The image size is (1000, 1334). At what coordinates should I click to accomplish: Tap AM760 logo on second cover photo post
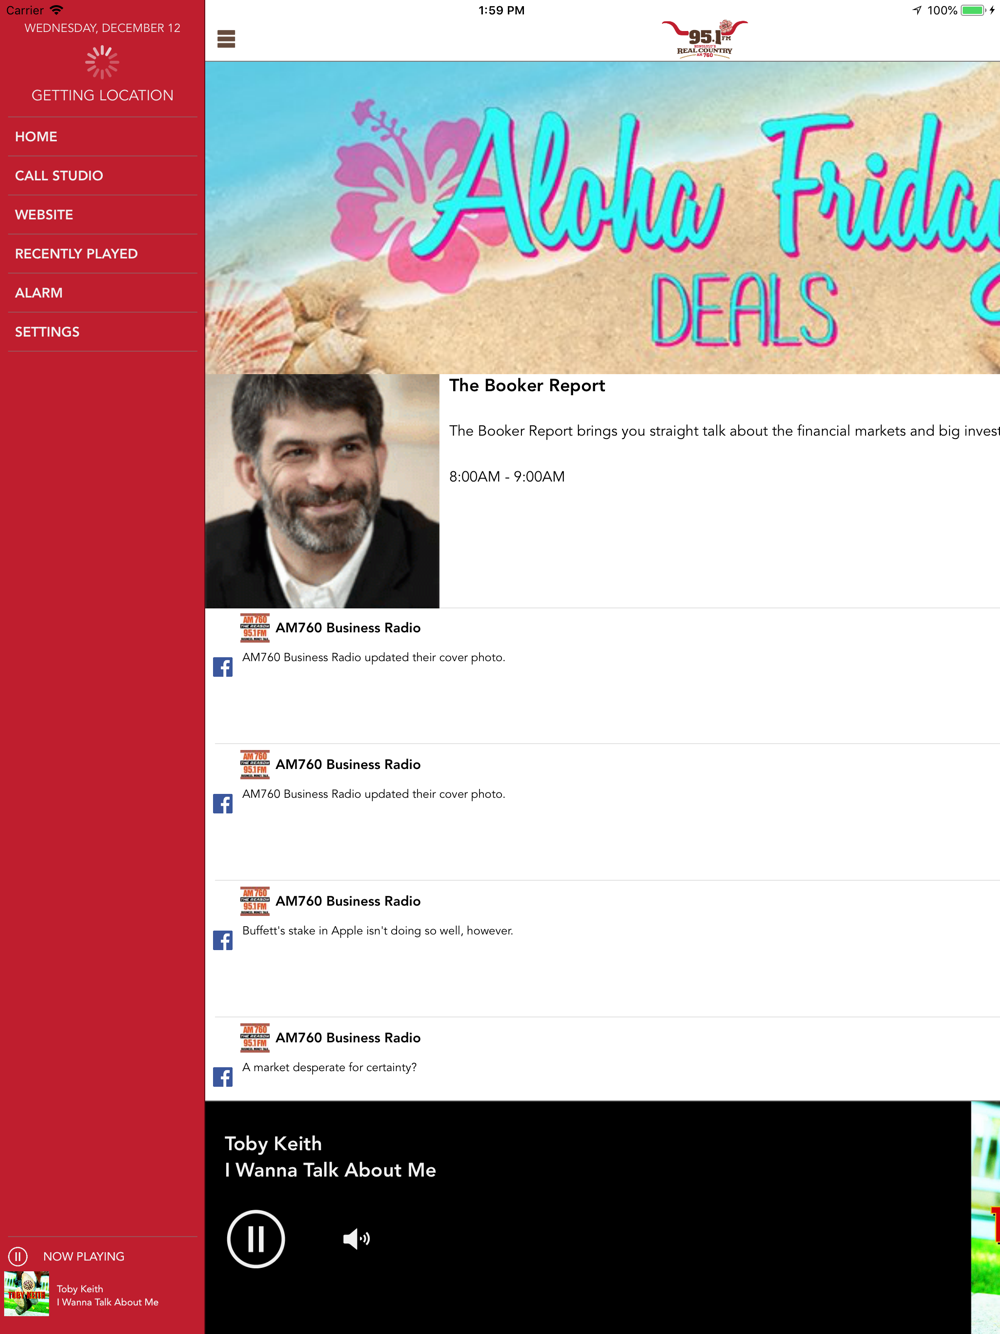[255, 765]
